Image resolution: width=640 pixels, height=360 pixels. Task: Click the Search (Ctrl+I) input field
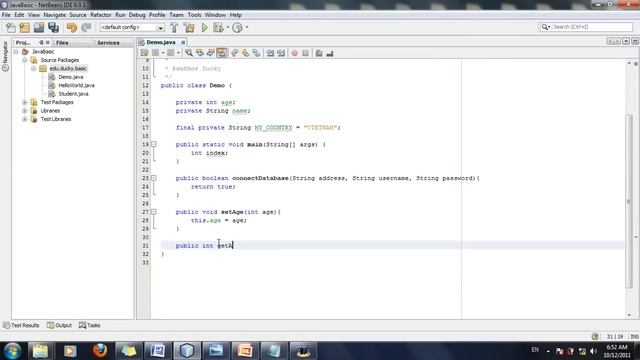tap(591, 27)
